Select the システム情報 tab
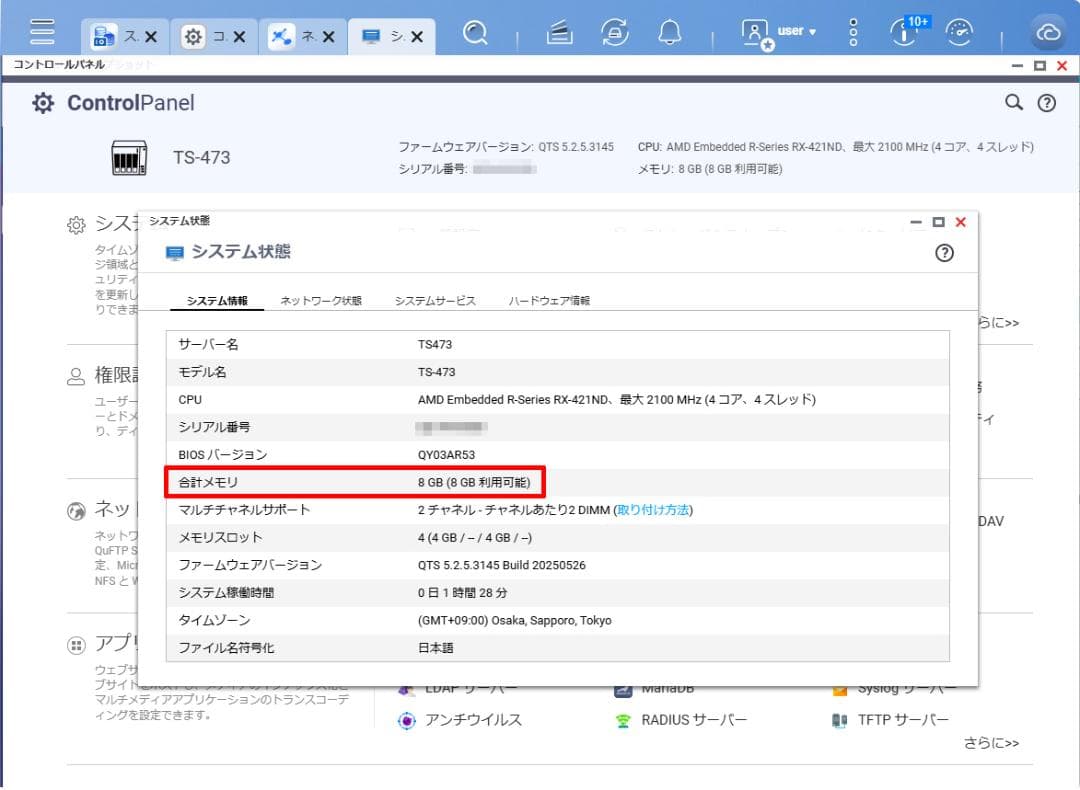The width and height of the screenshot is (1080, 790). click(217, 301)
